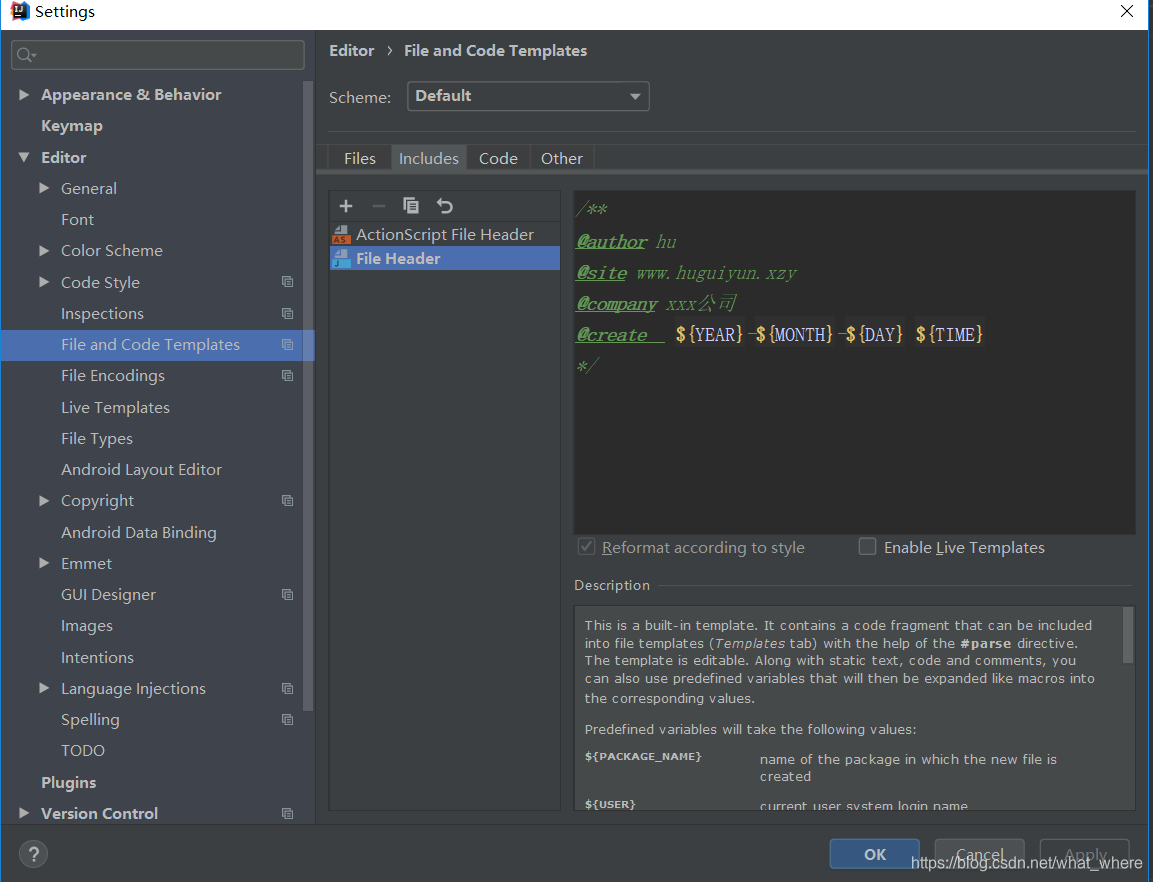This screenshot has width=1153, height=882.
Task: Enable Live Templates checkbox
Action: pos(868,547)
